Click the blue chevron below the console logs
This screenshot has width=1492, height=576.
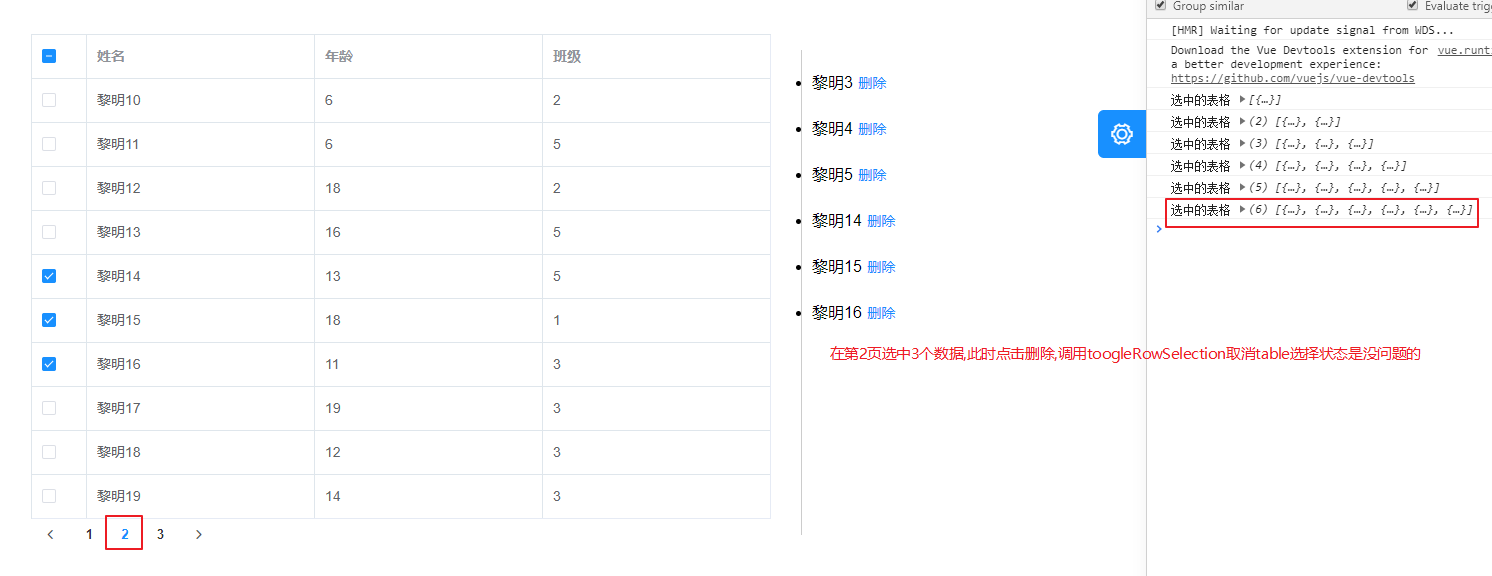[x=1158, y=229]
